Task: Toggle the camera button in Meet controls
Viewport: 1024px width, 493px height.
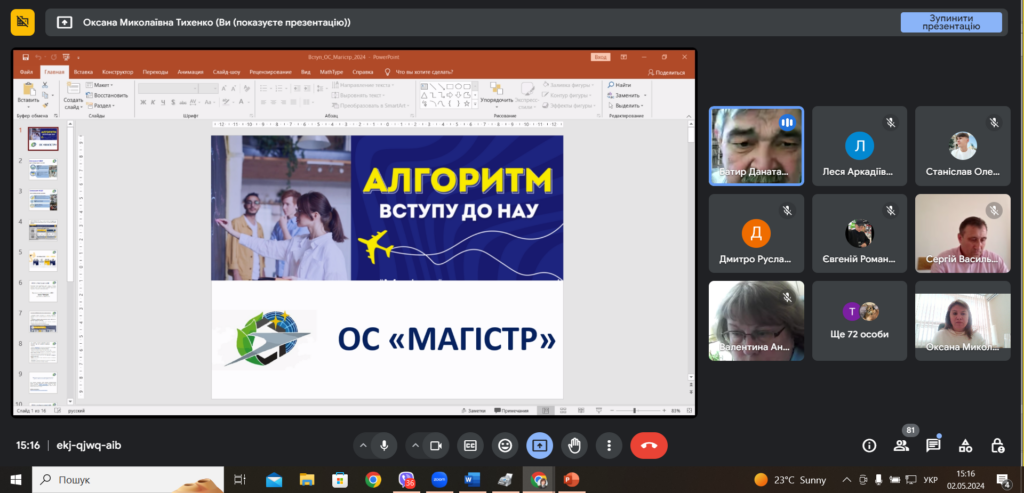Action: point(436,445)
